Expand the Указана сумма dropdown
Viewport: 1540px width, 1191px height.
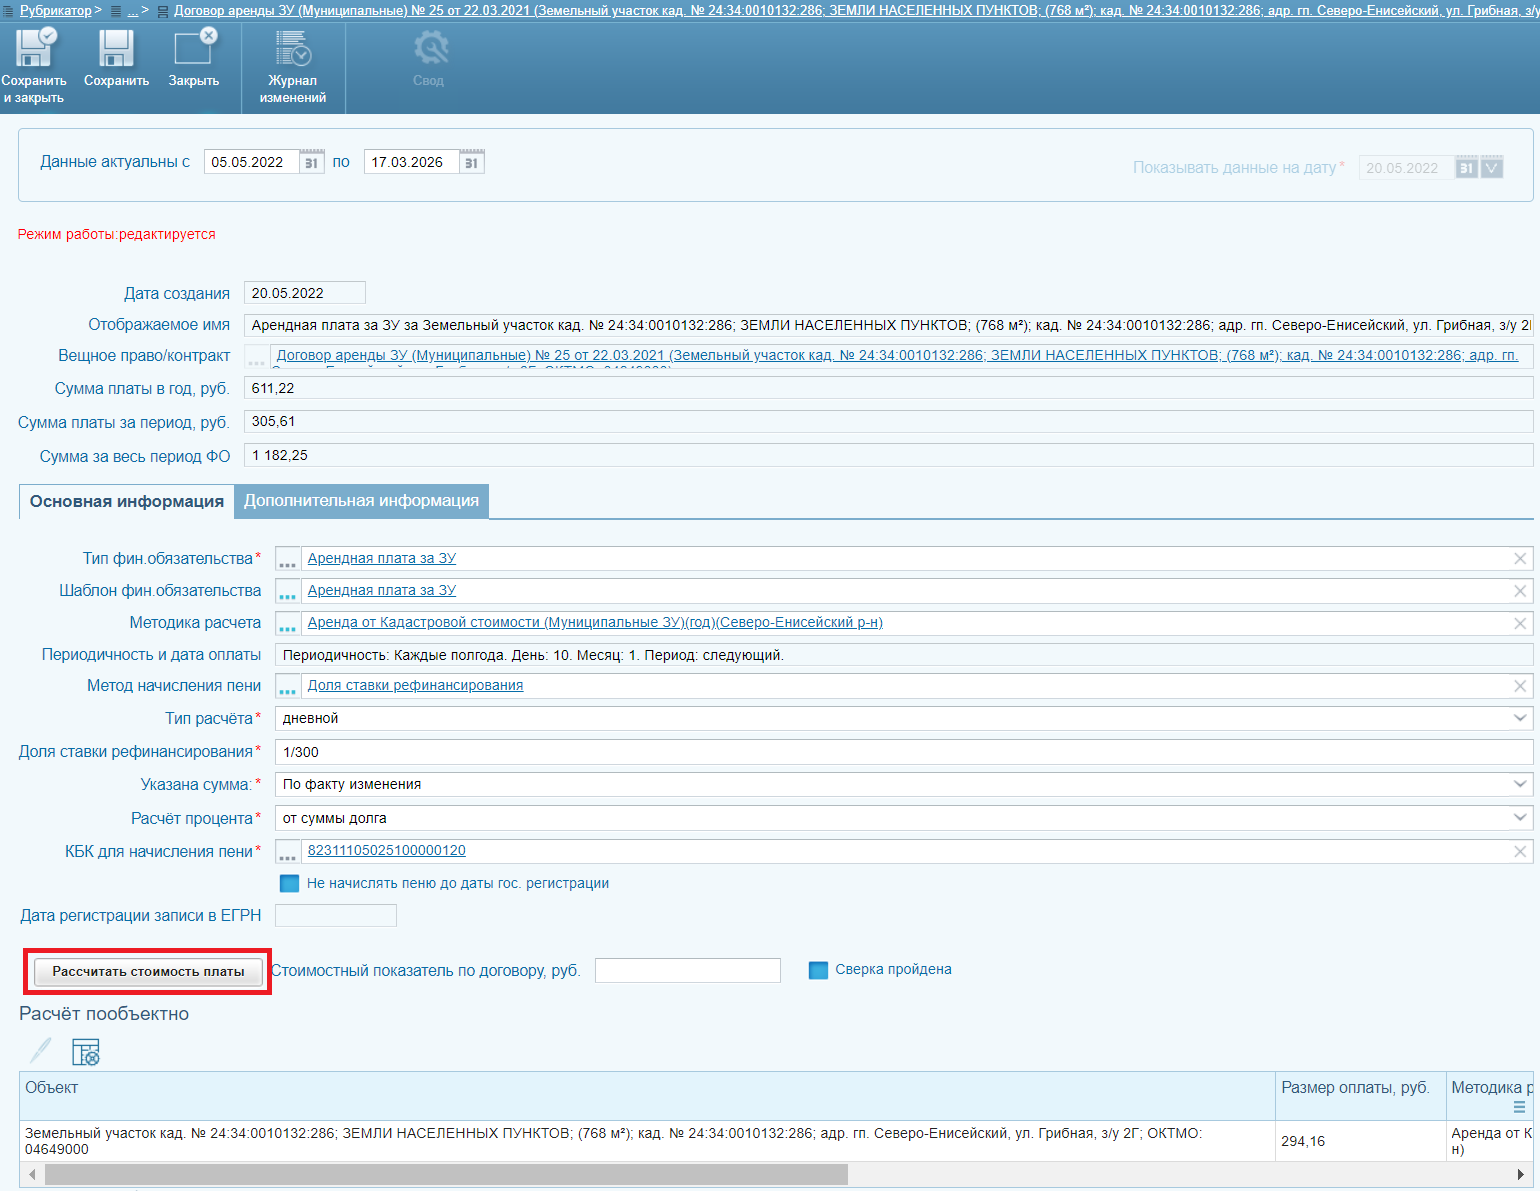[x=1520, y=784]
